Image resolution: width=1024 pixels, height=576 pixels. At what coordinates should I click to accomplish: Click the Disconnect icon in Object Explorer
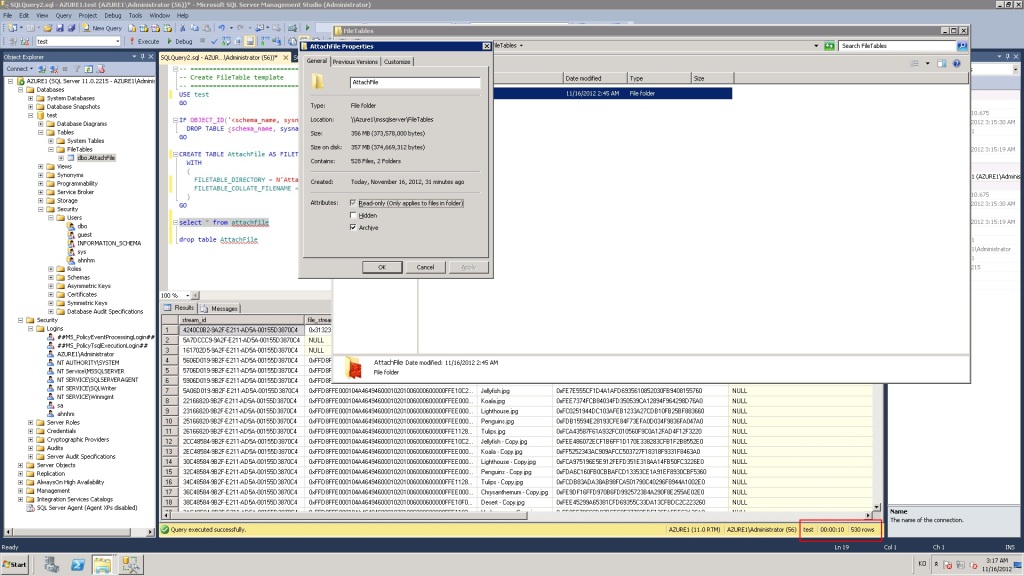54,69
